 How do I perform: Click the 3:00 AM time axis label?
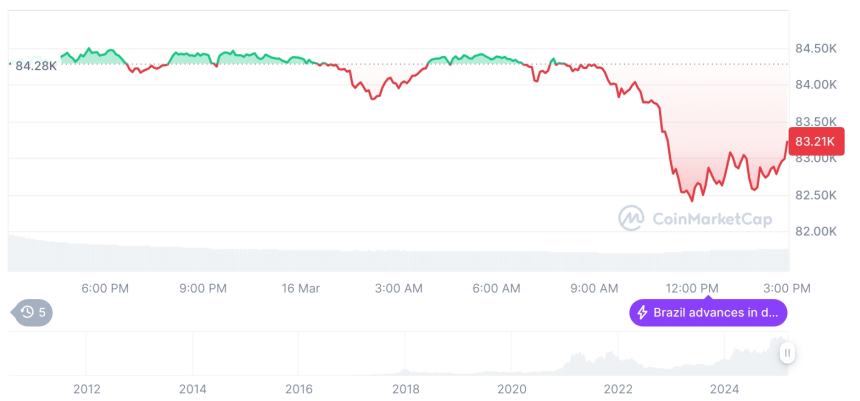pyautogui.click(x=399, y=288)
